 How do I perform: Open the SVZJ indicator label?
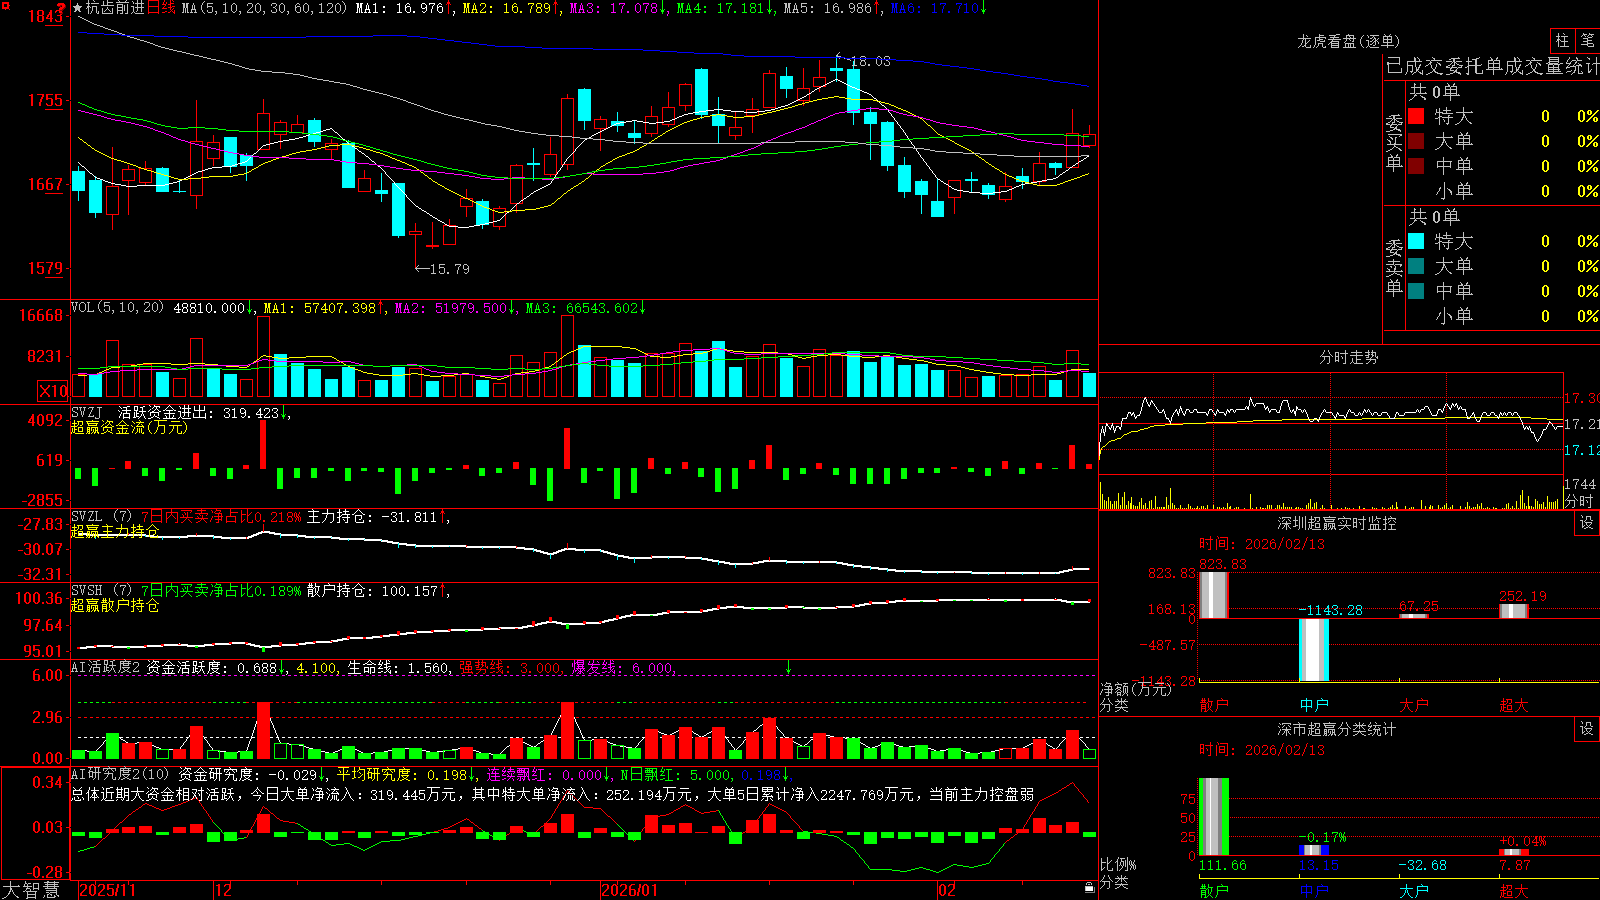tap(87, 412)
